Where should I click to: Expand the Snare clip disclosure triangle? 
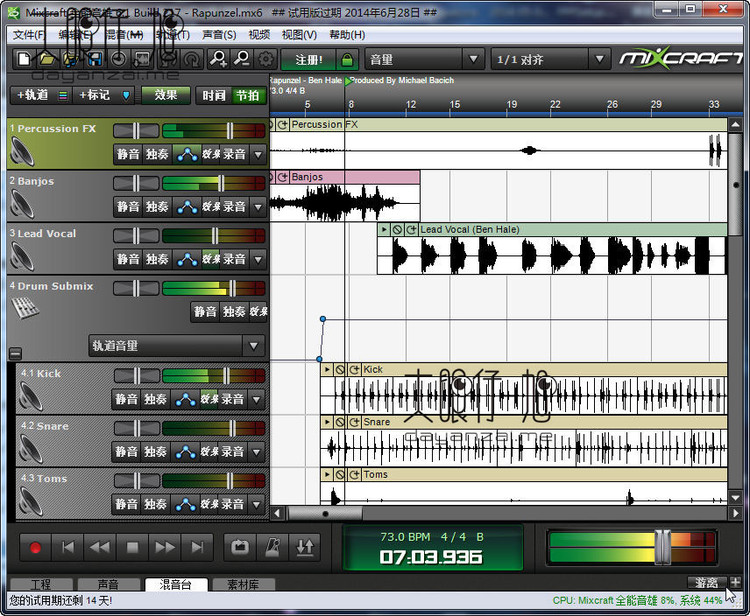pyautogui.click(x=327, y=422)
